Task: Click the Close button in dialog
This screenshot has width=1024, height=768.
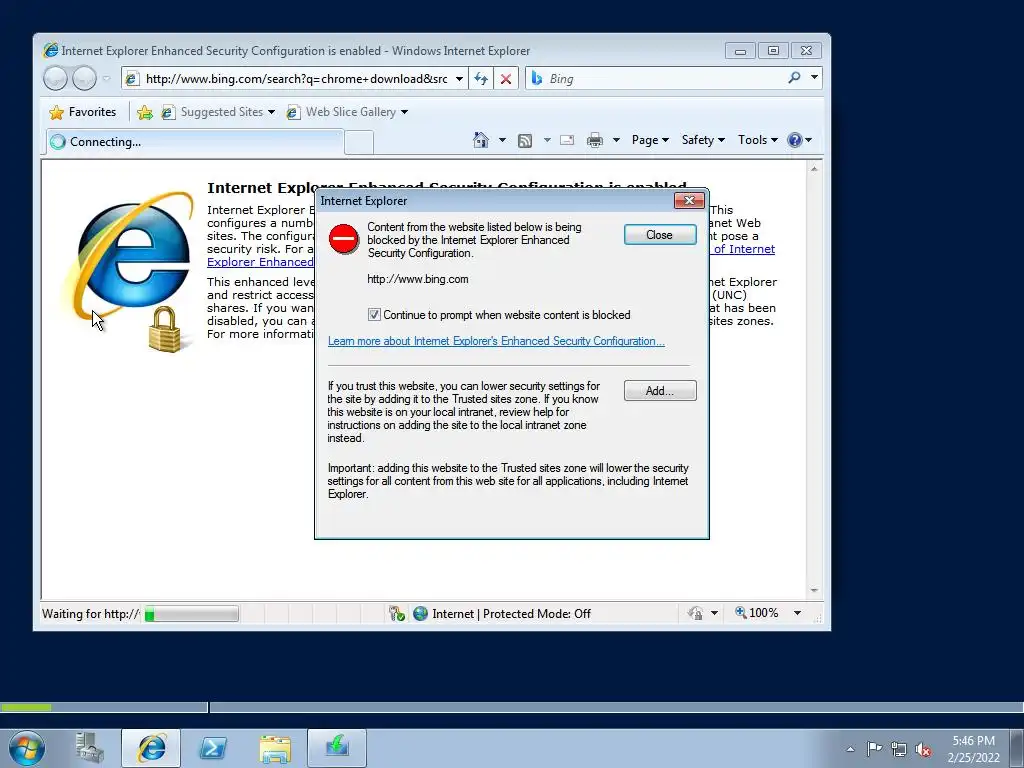Action: pyautogui.click(x=660, y=235)
